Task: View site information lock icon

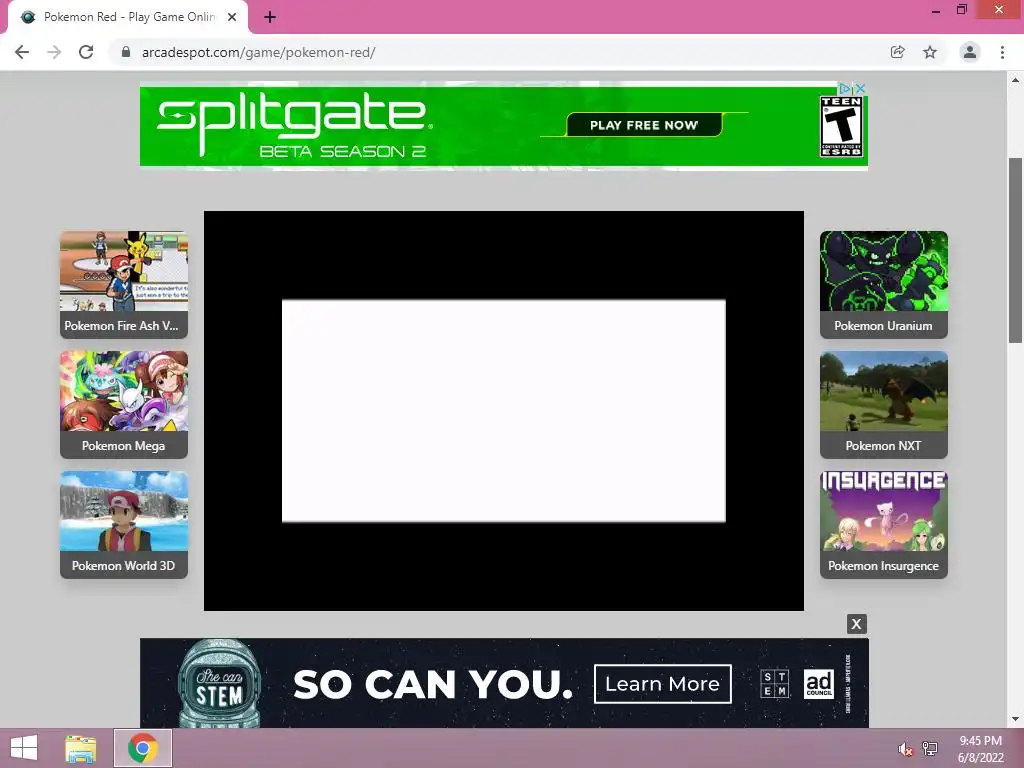Action: point(126,52)
